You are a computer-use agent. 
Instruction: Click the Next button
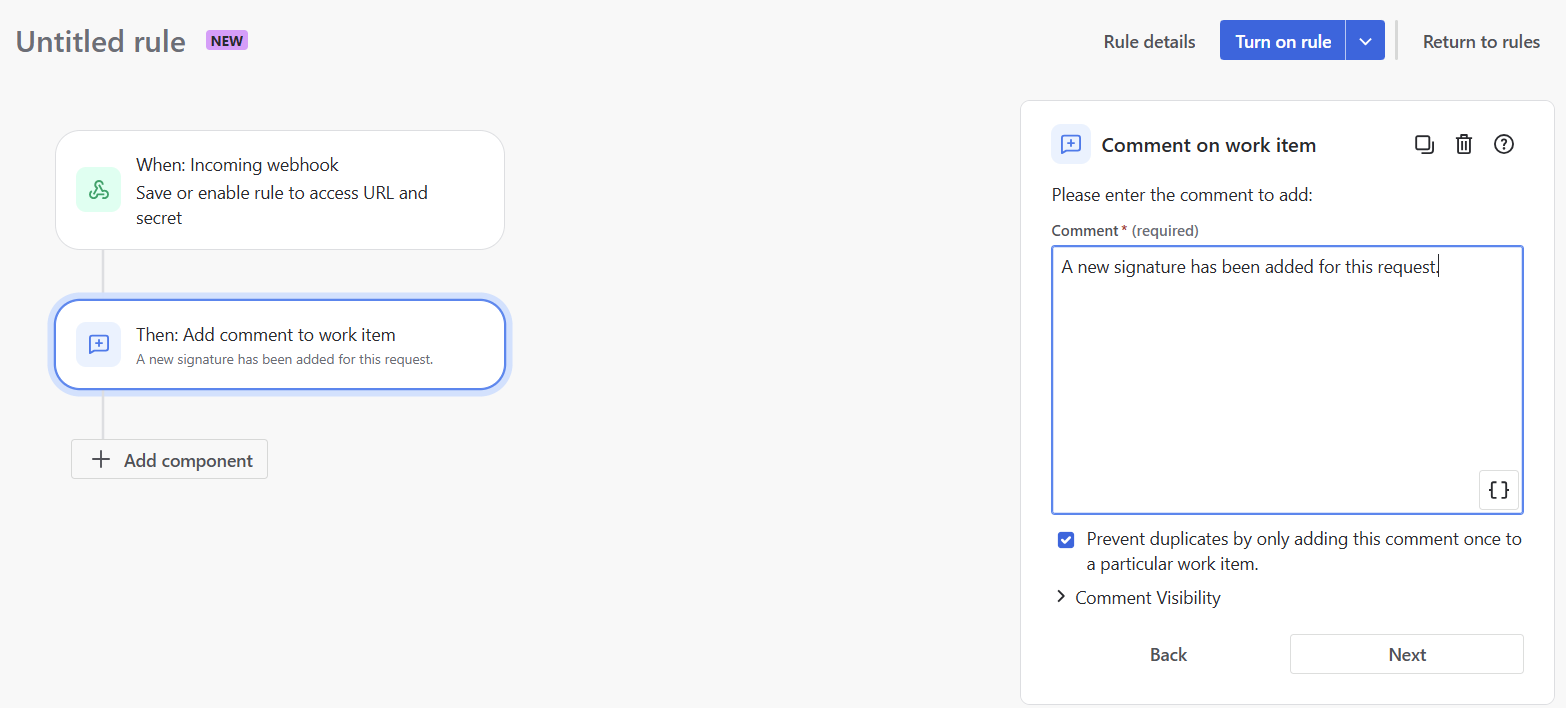[x=1406, y=655]
